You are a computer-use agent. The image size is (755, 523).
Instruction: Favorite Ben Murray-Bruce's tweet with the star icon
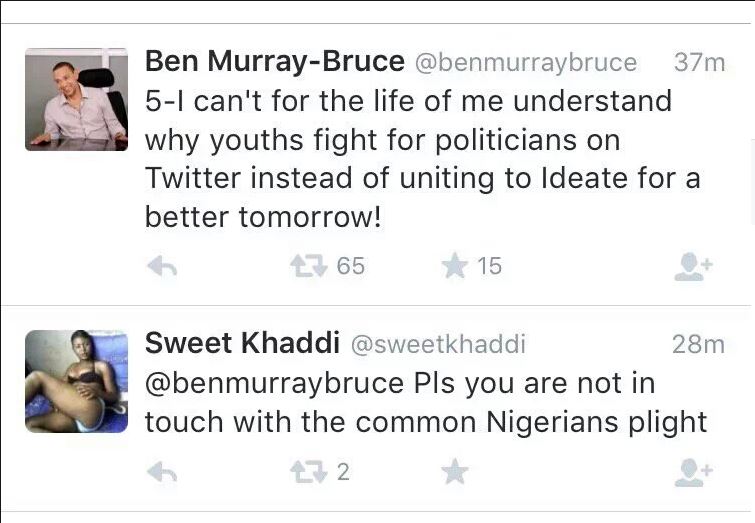[x=455, y=266]
